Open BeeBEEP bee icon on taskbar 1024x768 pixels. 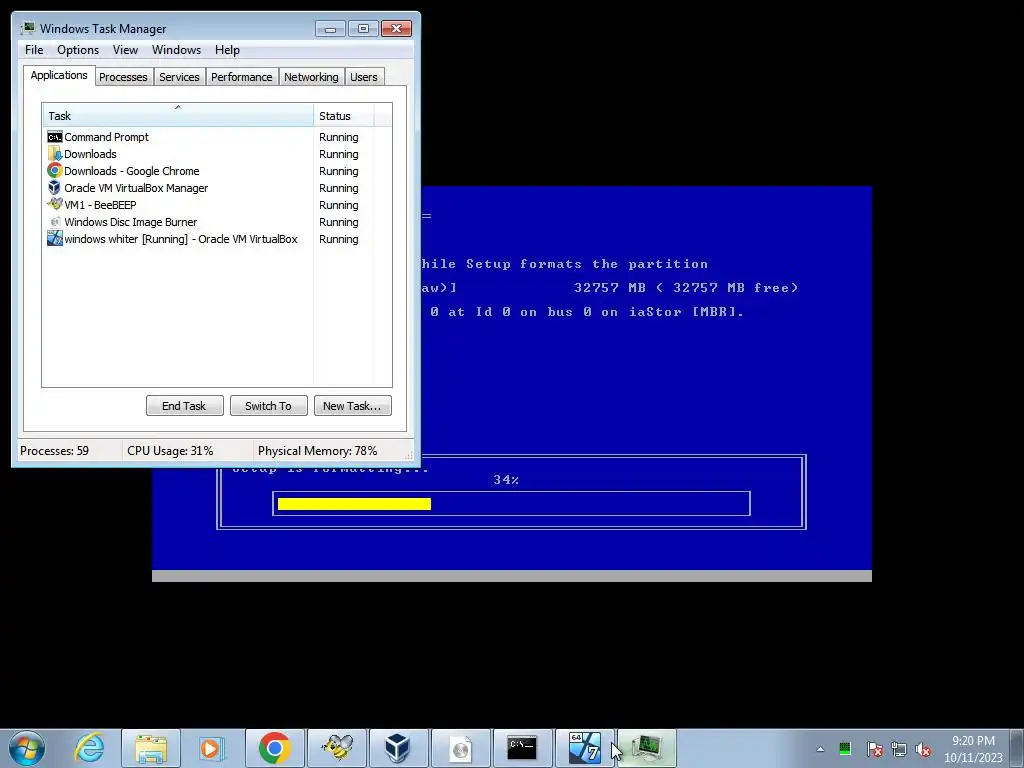tap(337, 748)
